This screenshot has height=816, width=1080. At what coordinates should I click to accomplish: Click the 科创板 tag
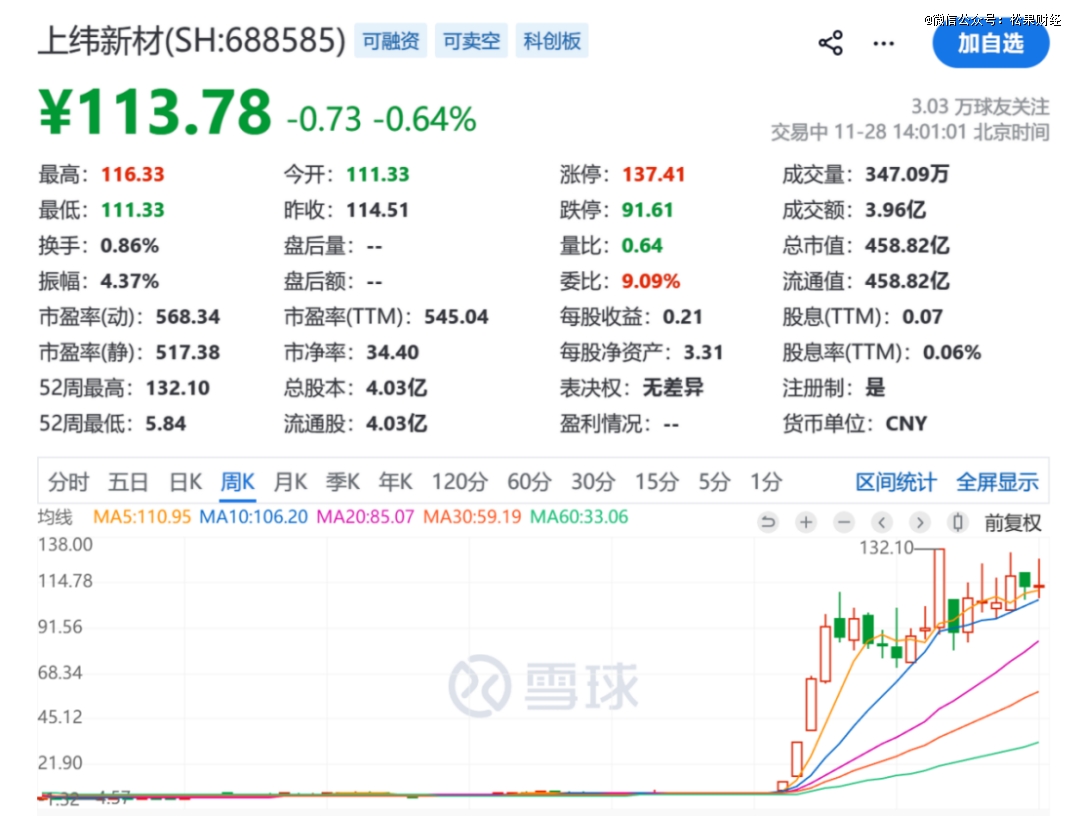pyautogui.click(x=552, y=42)
